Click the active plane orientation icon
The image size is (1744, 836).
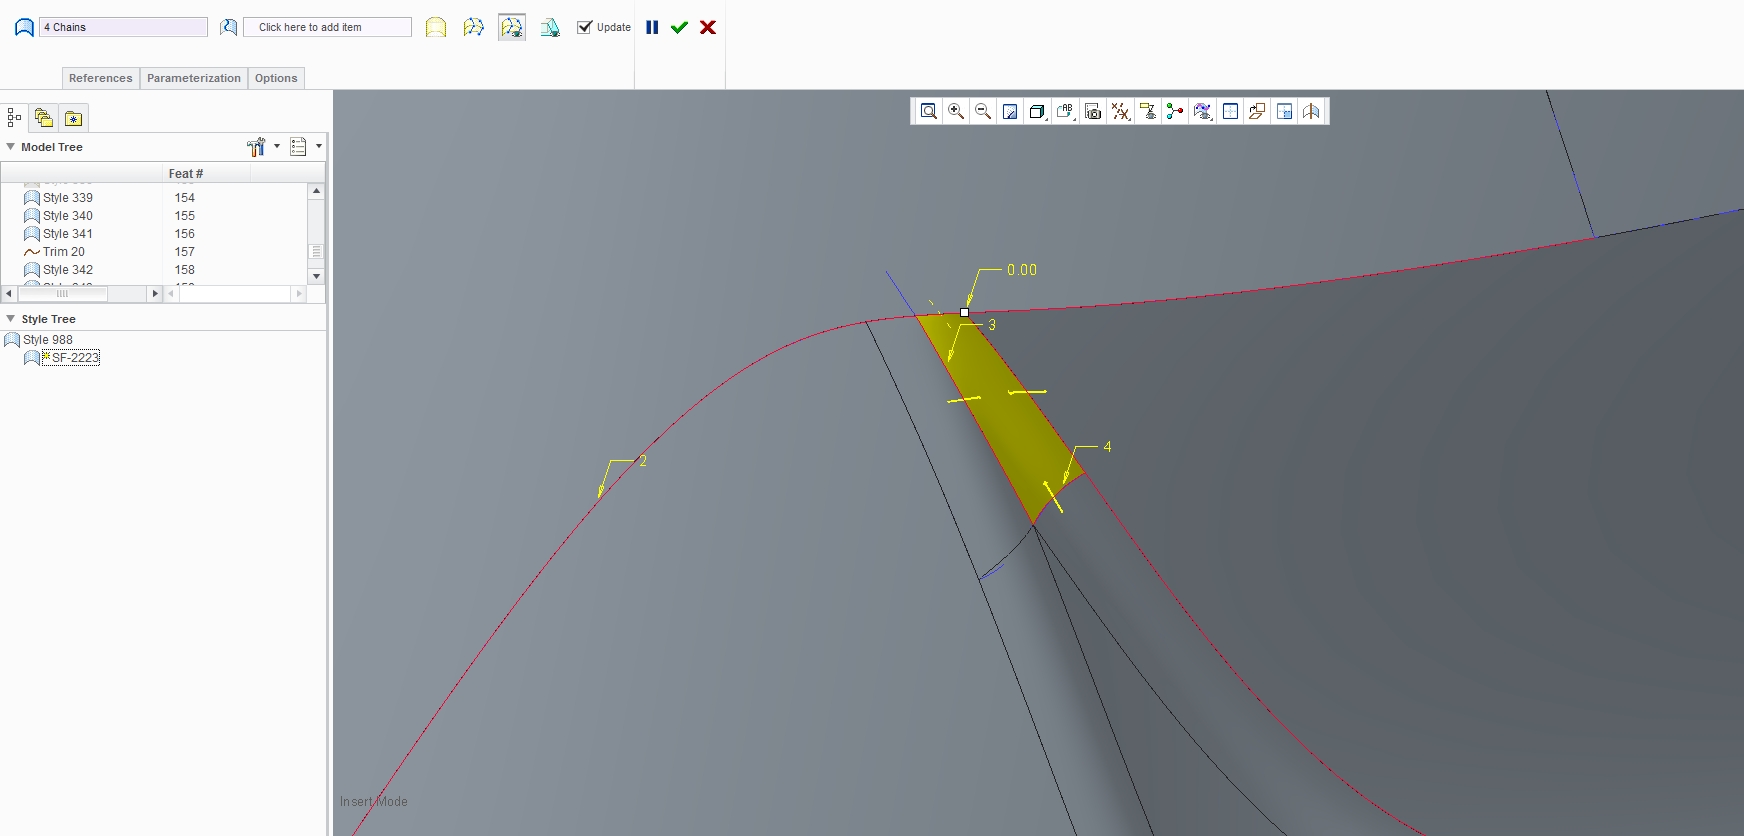click(1257, 111)
